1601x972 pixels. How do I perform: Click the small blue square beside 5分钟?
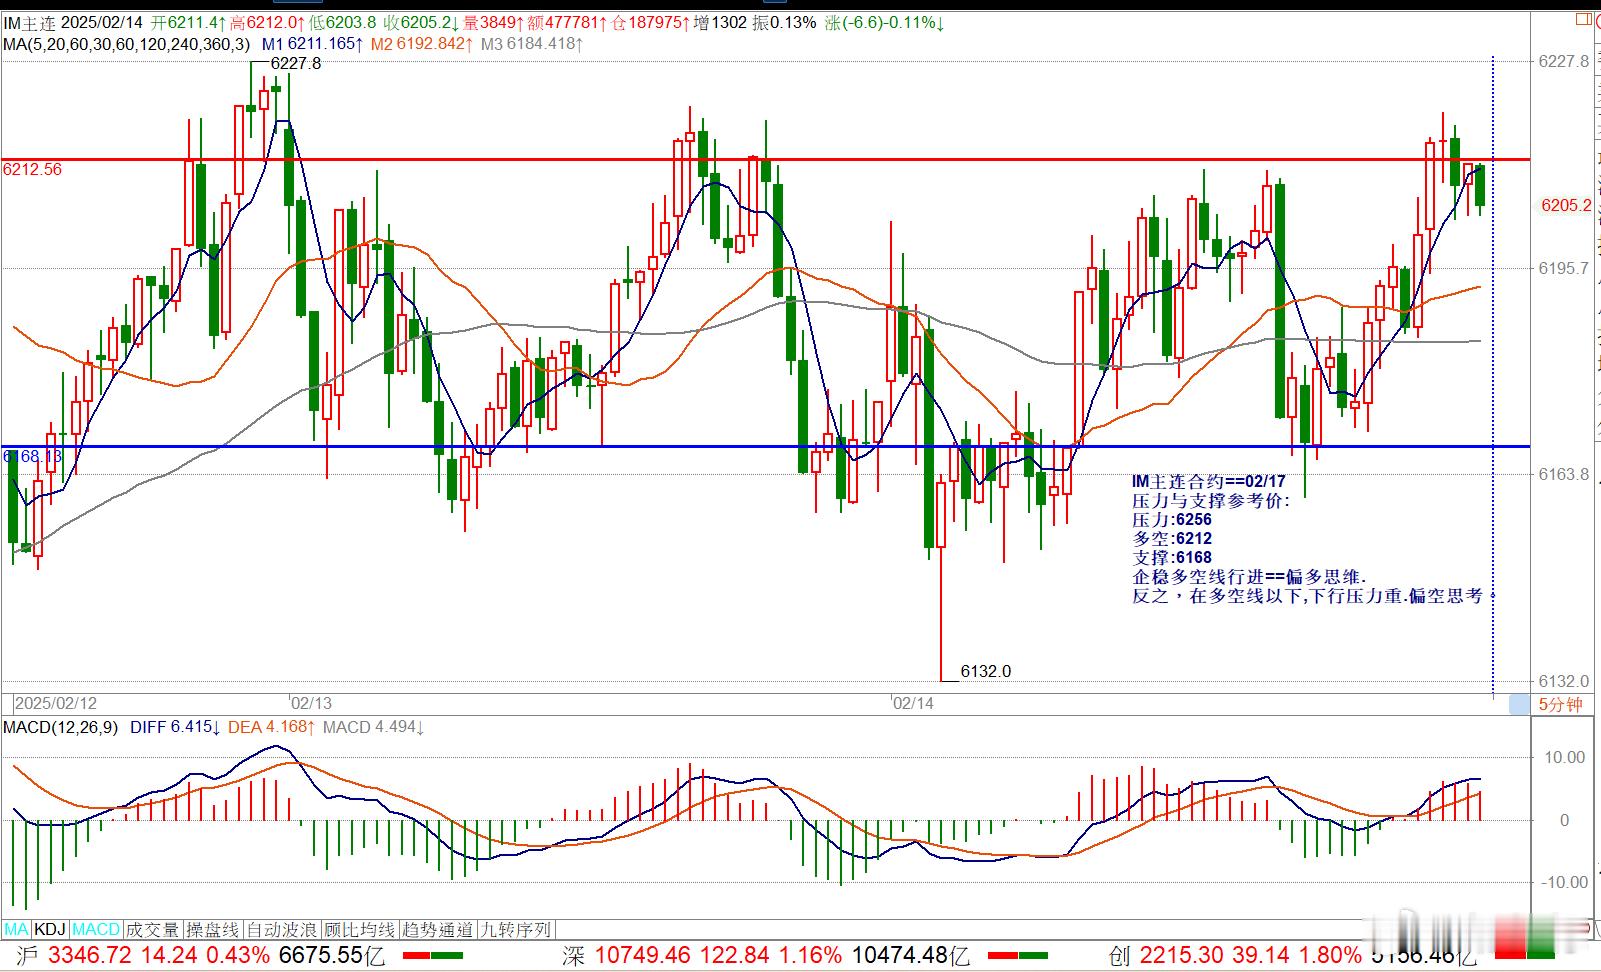tap(1518, 704)
